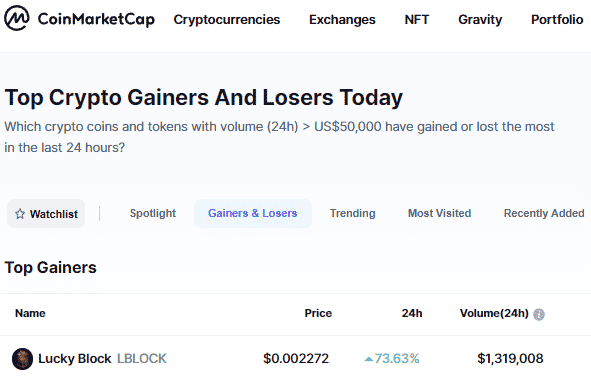Screen dimensions: 591x382
Task: Select the Gainers & Losers tab
Action: (253, 213)
